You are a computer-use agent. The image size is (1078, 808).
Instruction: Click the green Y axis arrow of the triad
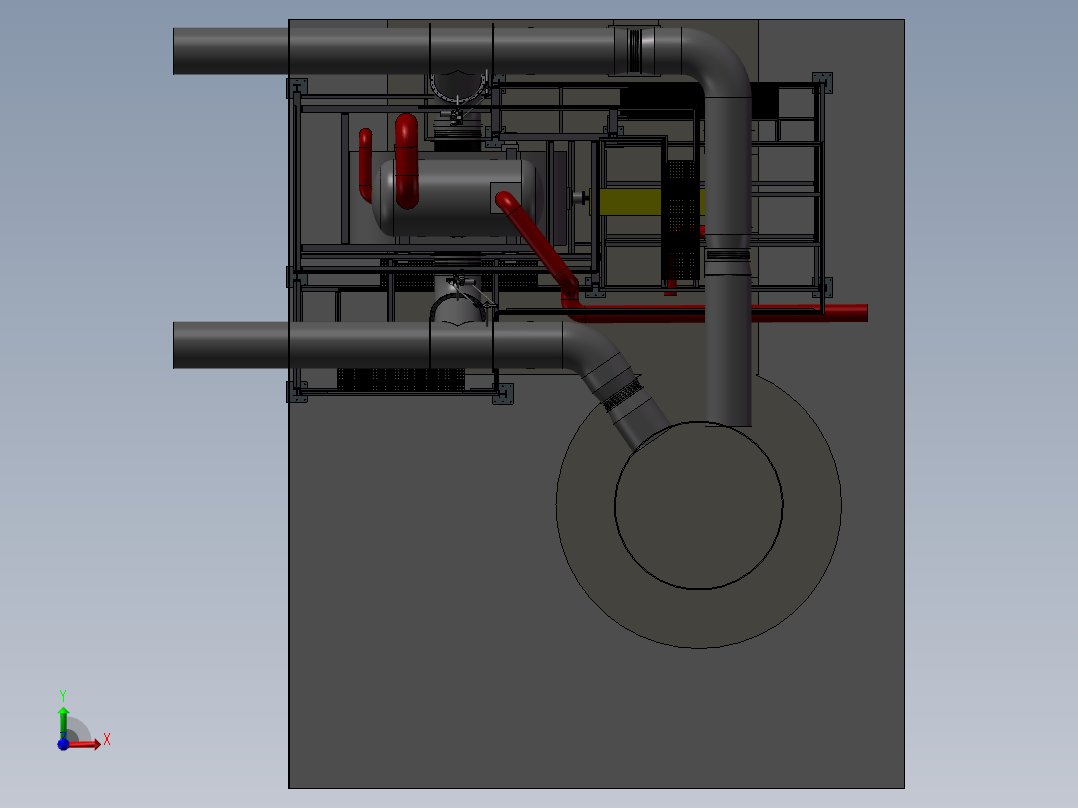(63, 721)
